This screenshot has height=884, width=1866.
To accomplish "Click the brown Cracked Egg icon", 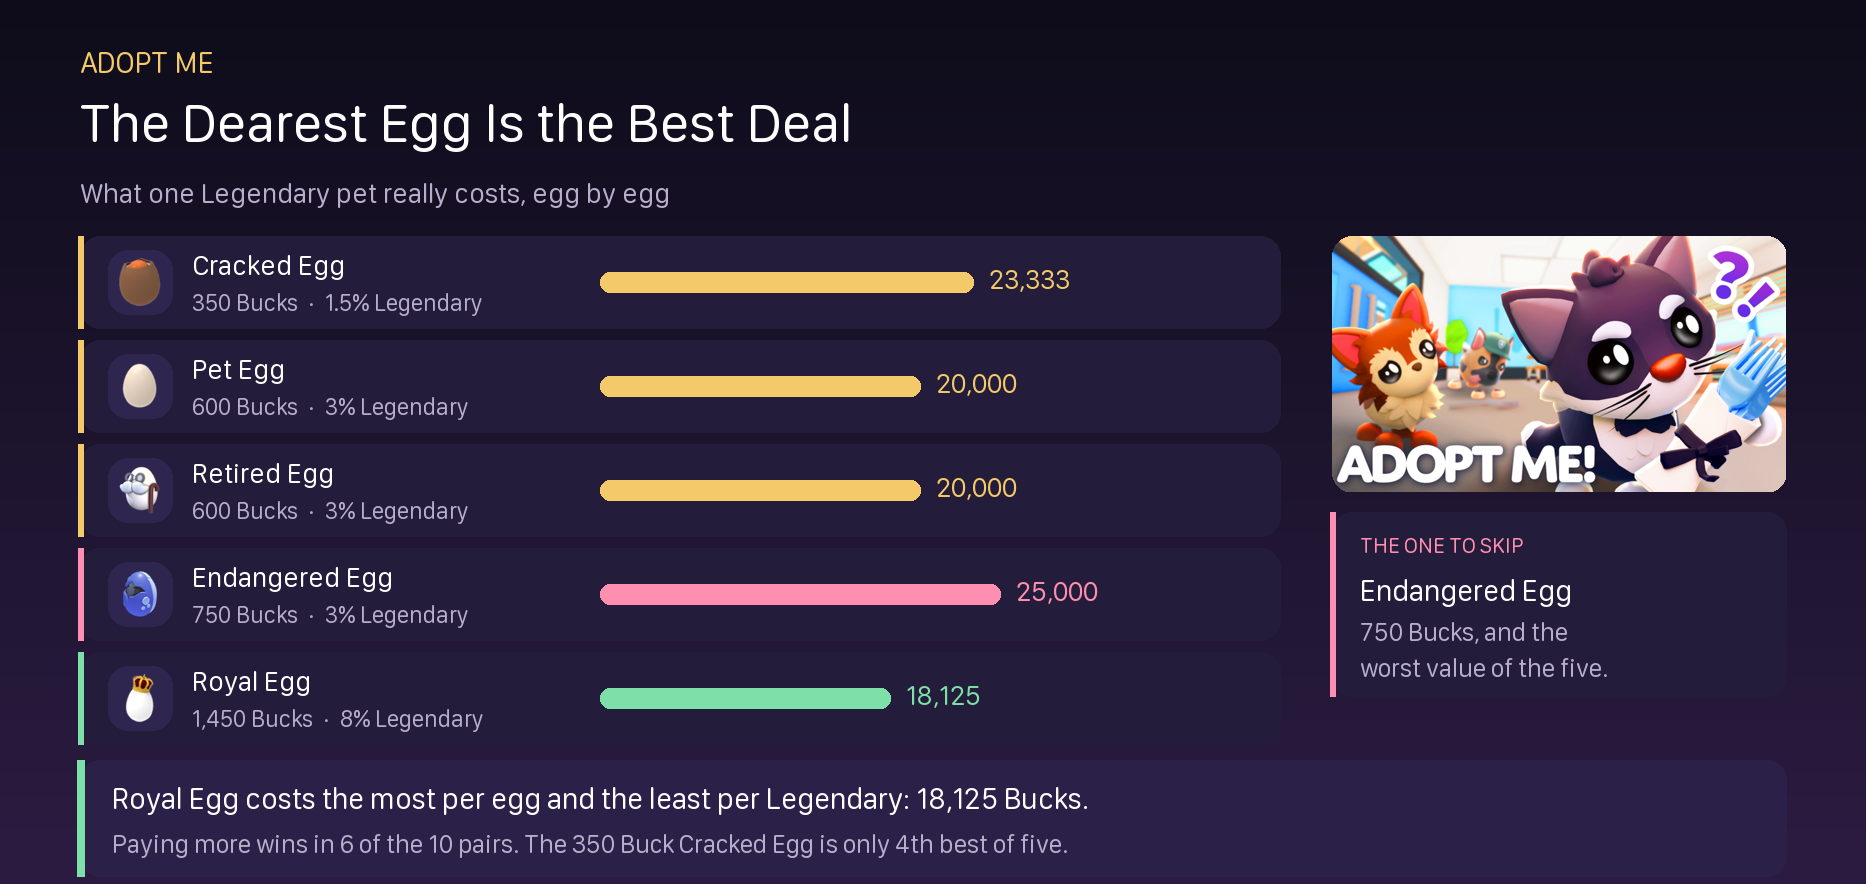I will coord(140,282).
